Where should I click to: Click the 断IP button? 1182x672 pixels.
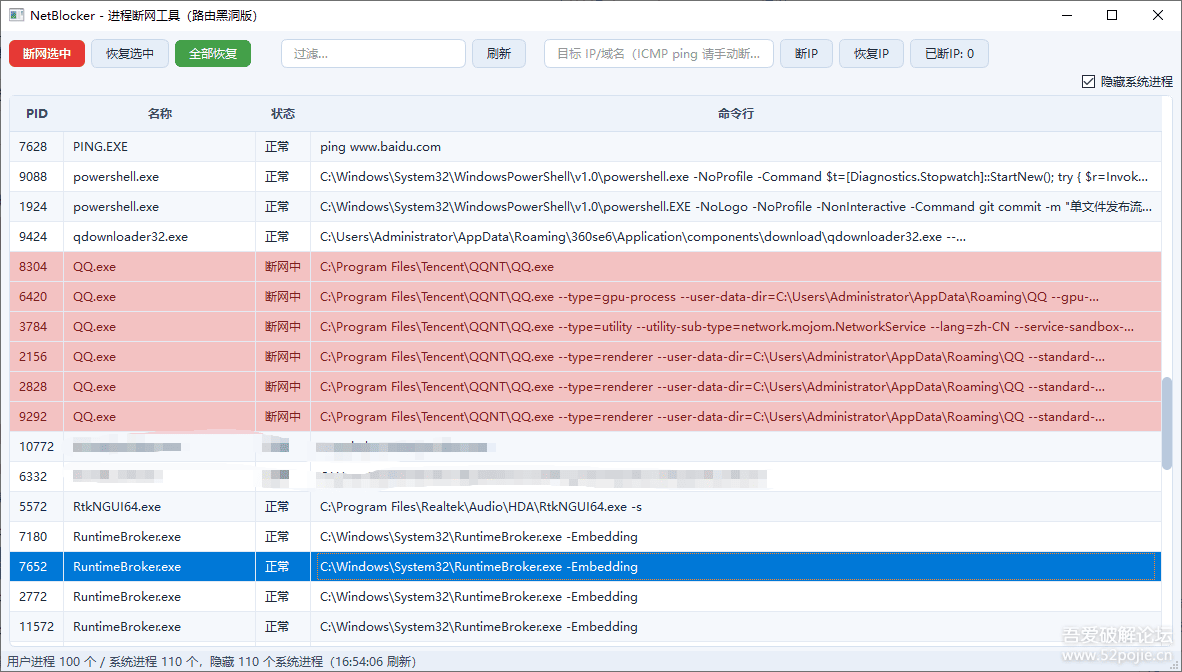807,54
